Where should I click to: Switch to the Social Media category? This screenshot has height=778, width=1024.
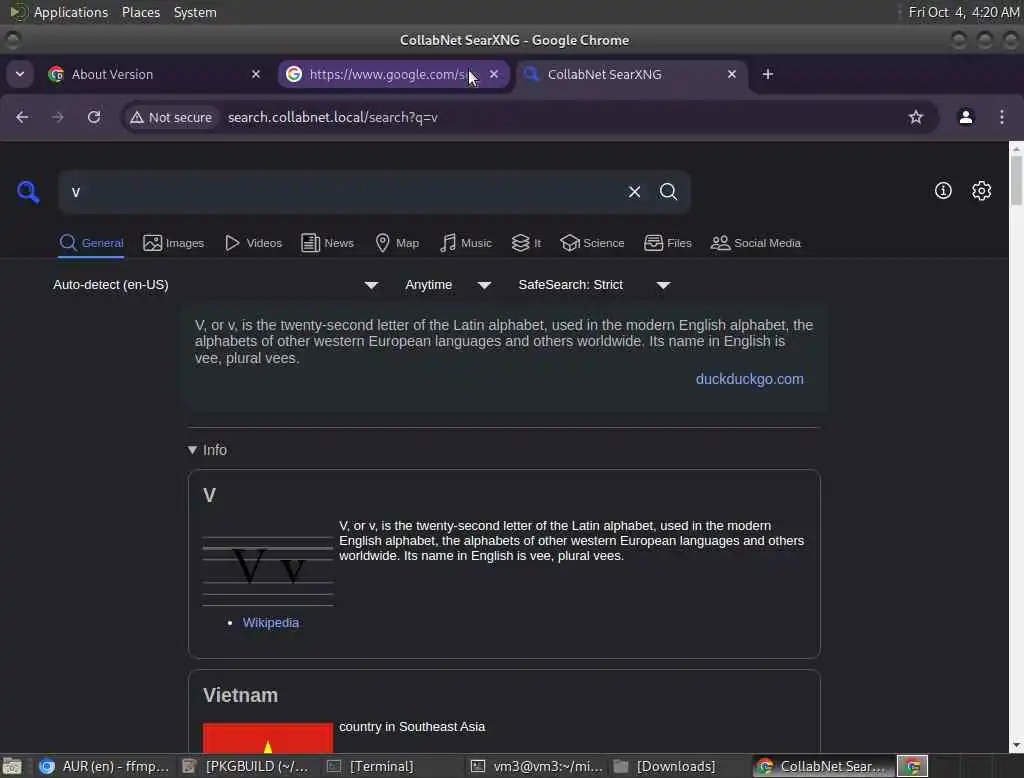tap(756, 243)
